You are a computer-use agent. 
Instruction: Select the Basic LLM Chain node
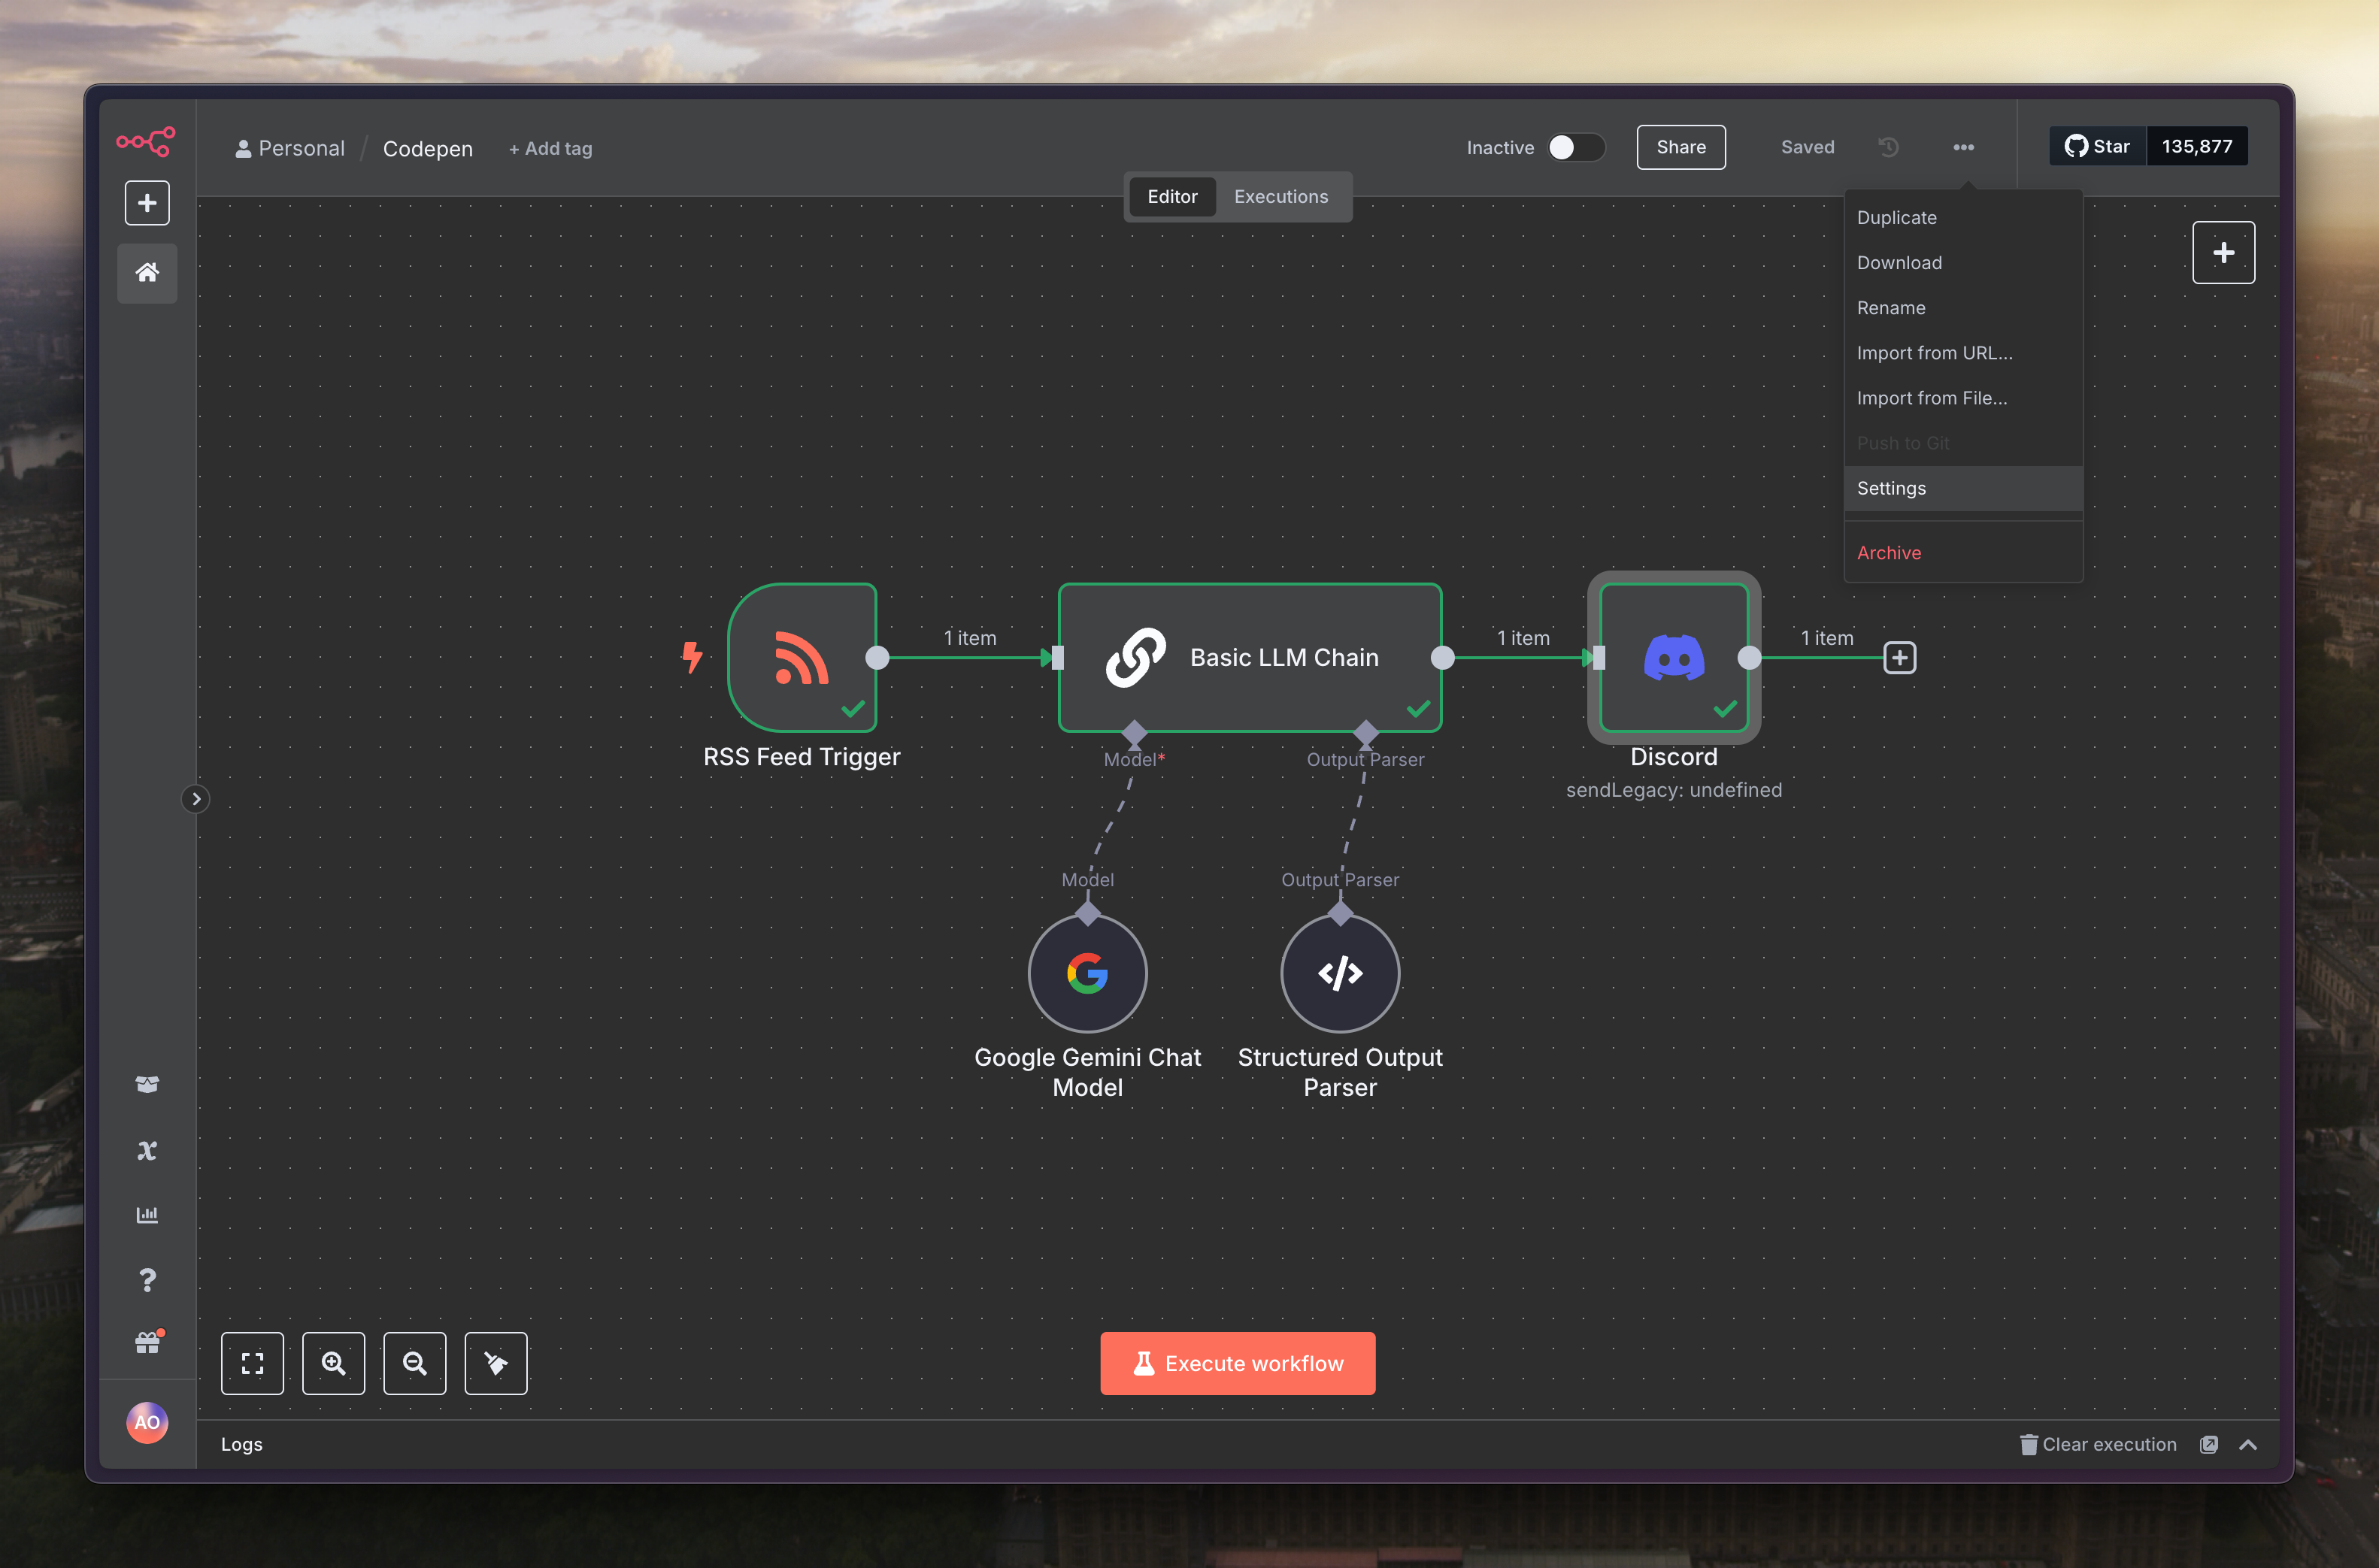(1249, 657)
